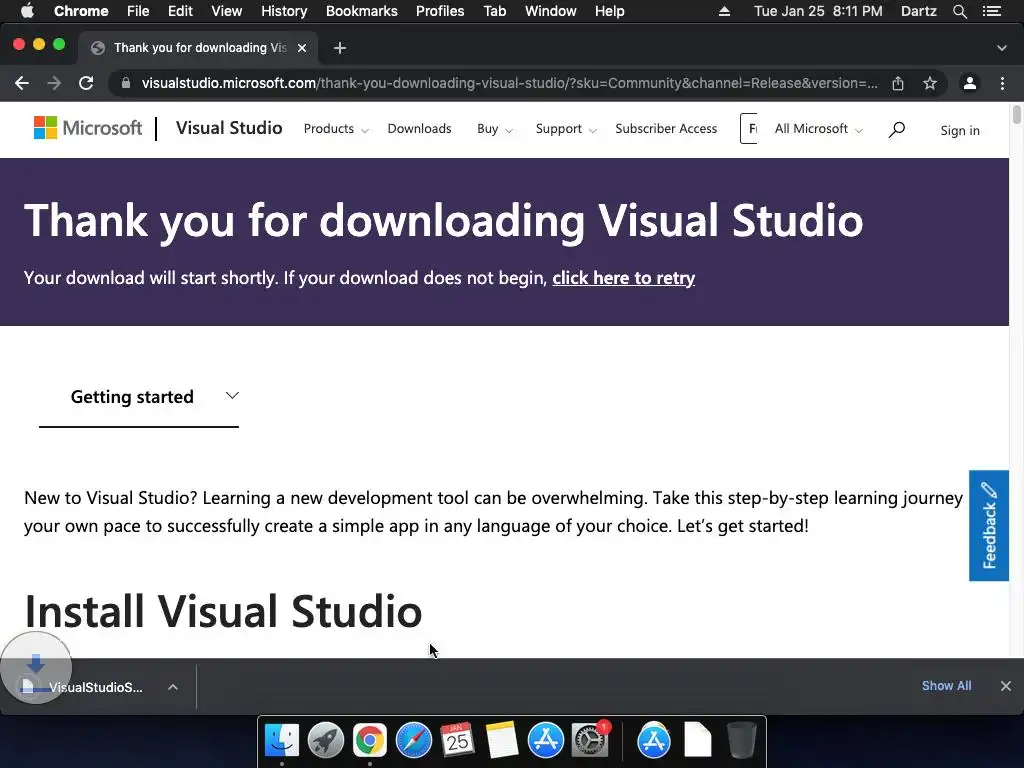This screenshot has width=1024, height=768.
Task: Click the Feedback side button
Action: click(989, 525)
